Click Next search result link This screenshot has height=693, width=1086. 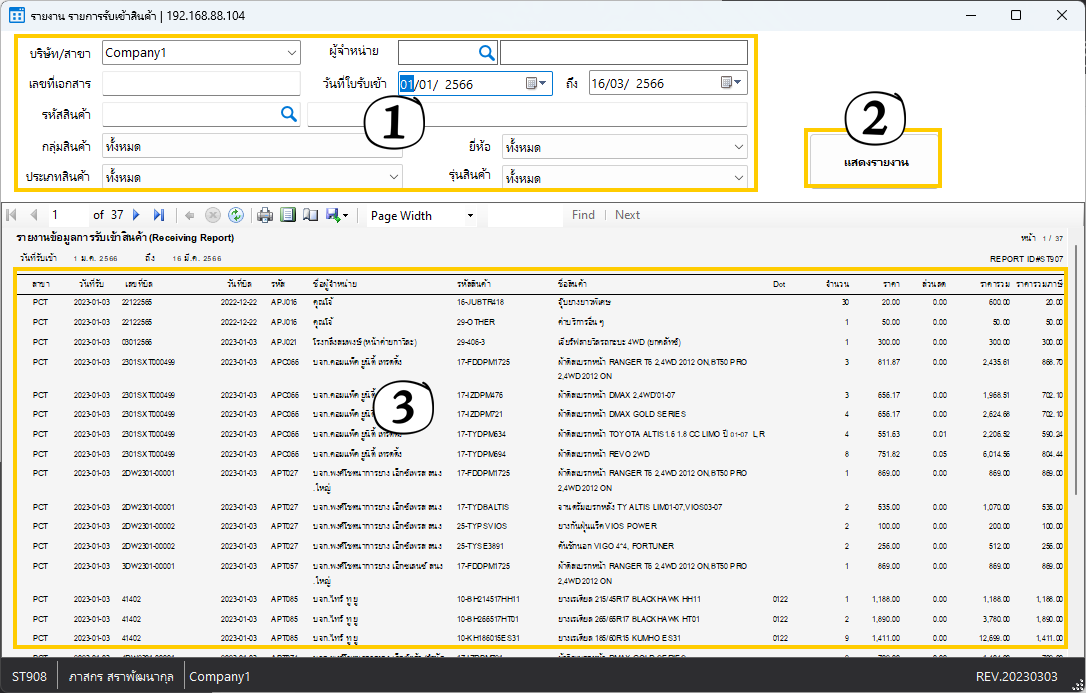click(x=627, y=215)
